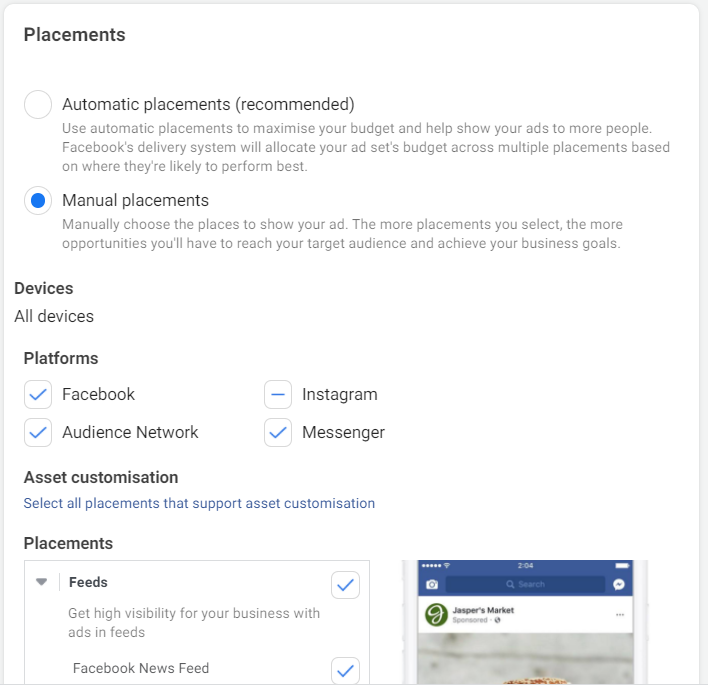
Task: Click Select all placements that support asset customisation
Action: click(x=199, y=503)
